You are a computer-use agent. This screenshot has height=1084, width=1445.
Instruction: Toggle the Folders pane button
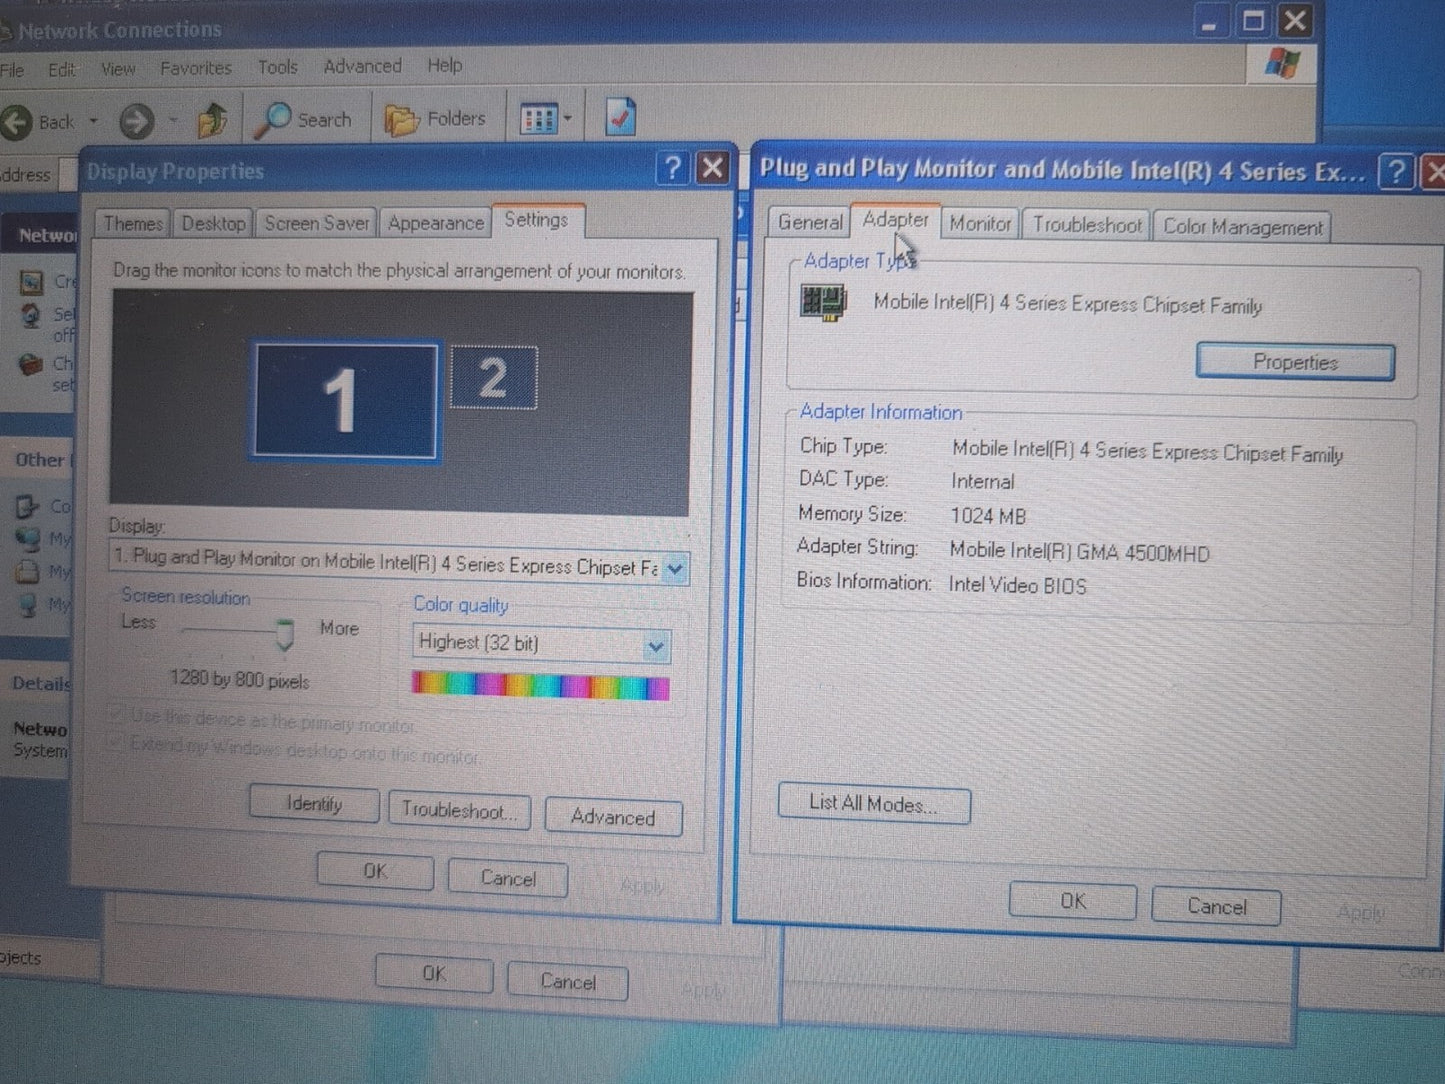(435, 119)
